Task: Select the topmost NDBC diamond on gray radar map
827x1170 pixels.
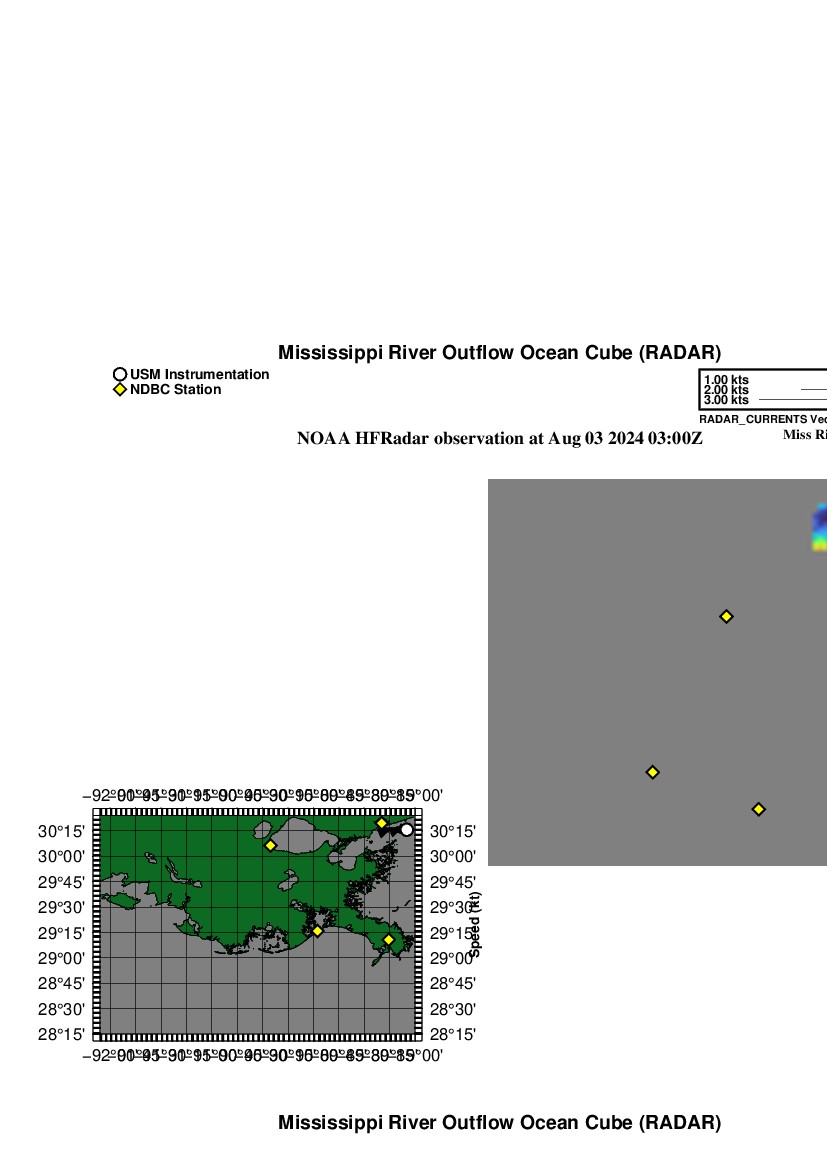Action: pos(727,616)
